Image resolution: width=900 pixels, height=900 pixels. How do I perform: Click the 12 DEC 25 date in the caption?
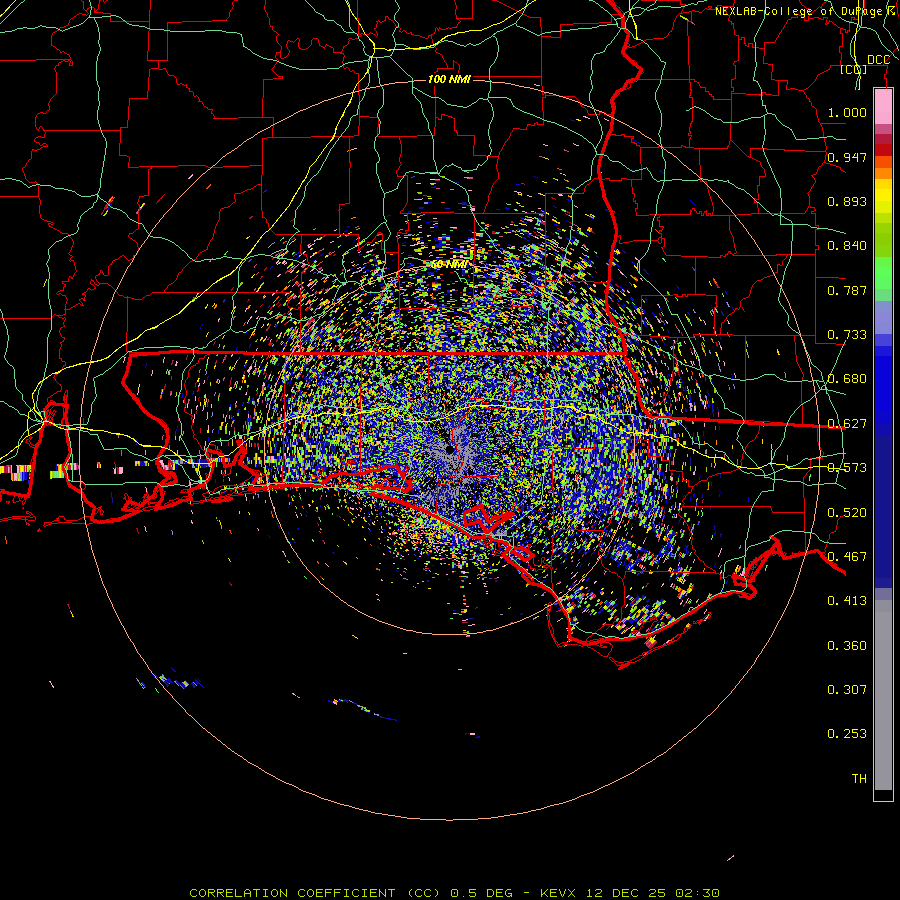point(626,893)
